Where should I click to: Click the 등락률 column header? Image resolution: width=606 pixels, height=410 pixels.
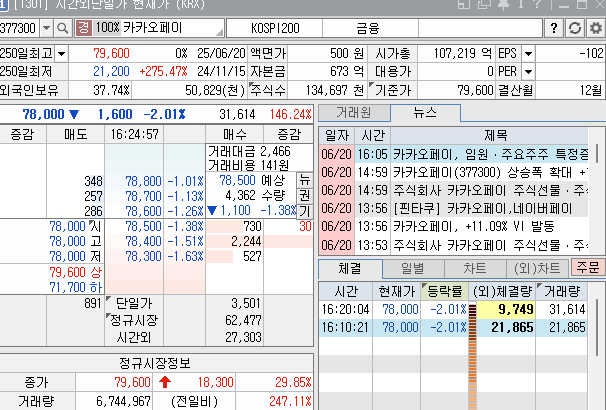coord(444,291)
